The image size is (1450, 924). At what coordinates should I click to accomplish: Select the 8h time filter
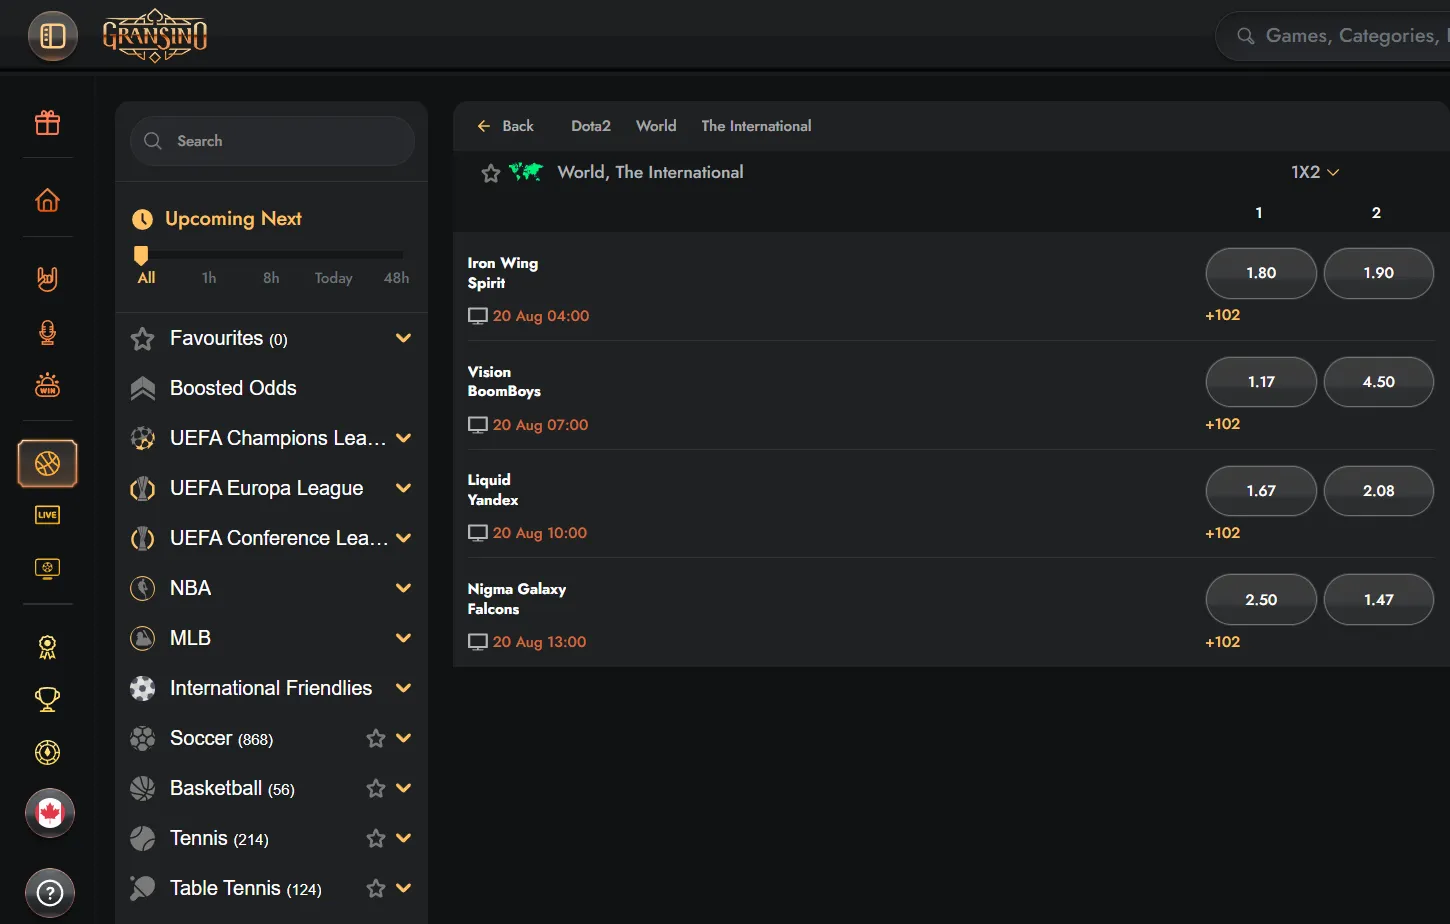coord(271,278)
